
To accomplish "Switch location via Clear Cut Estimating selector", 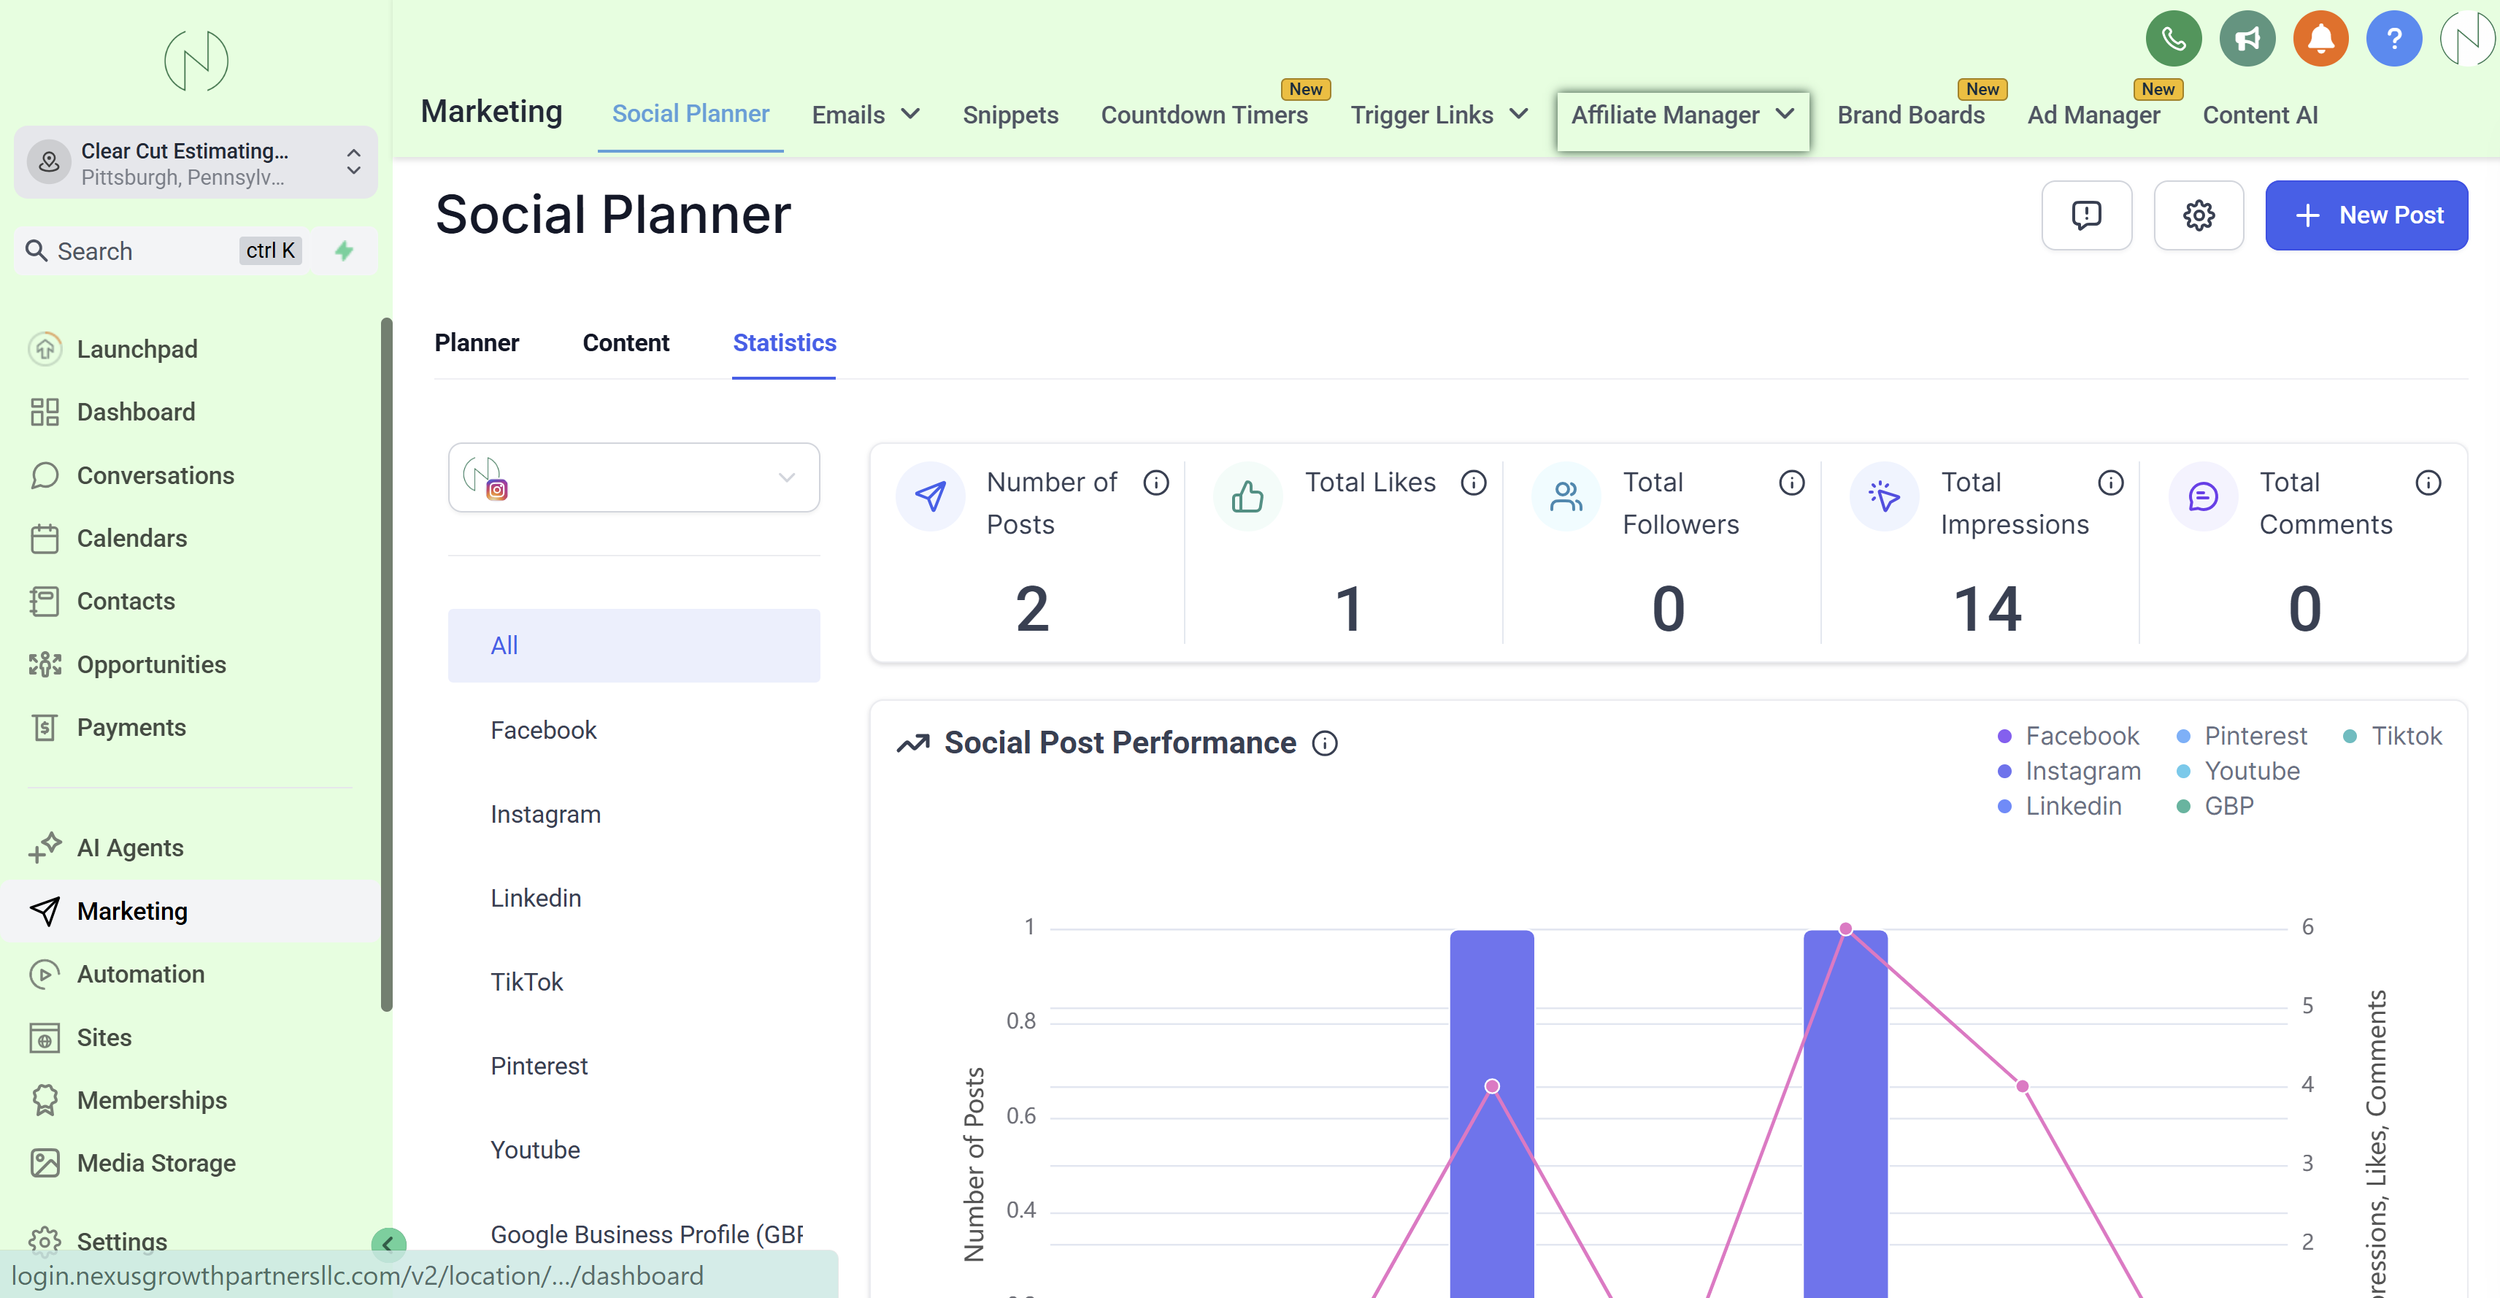I will 196,163.
